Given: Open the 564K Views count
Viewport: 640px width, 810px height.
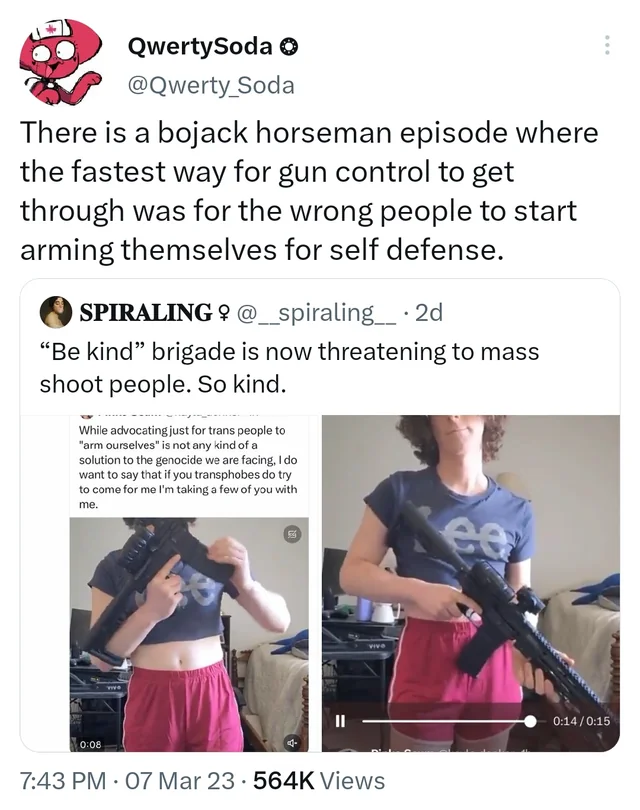Looking at the screenshot, I should pyautogui.click(x=319, y=781).
